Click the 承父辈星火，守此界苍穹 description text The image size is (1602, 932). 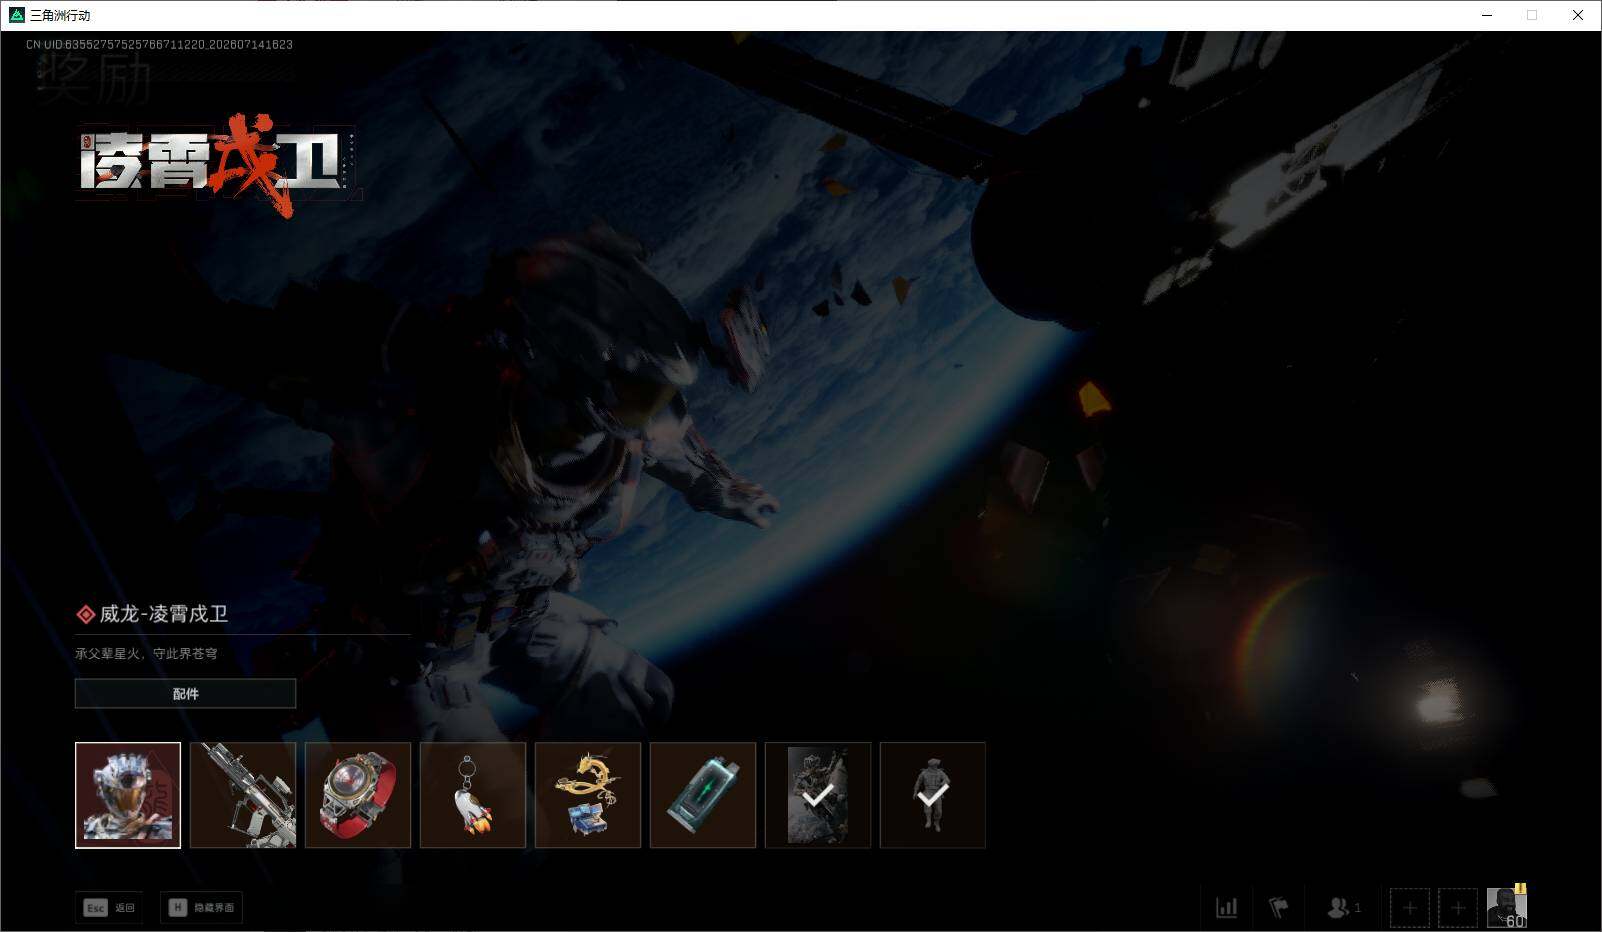[x=146, y=654]
